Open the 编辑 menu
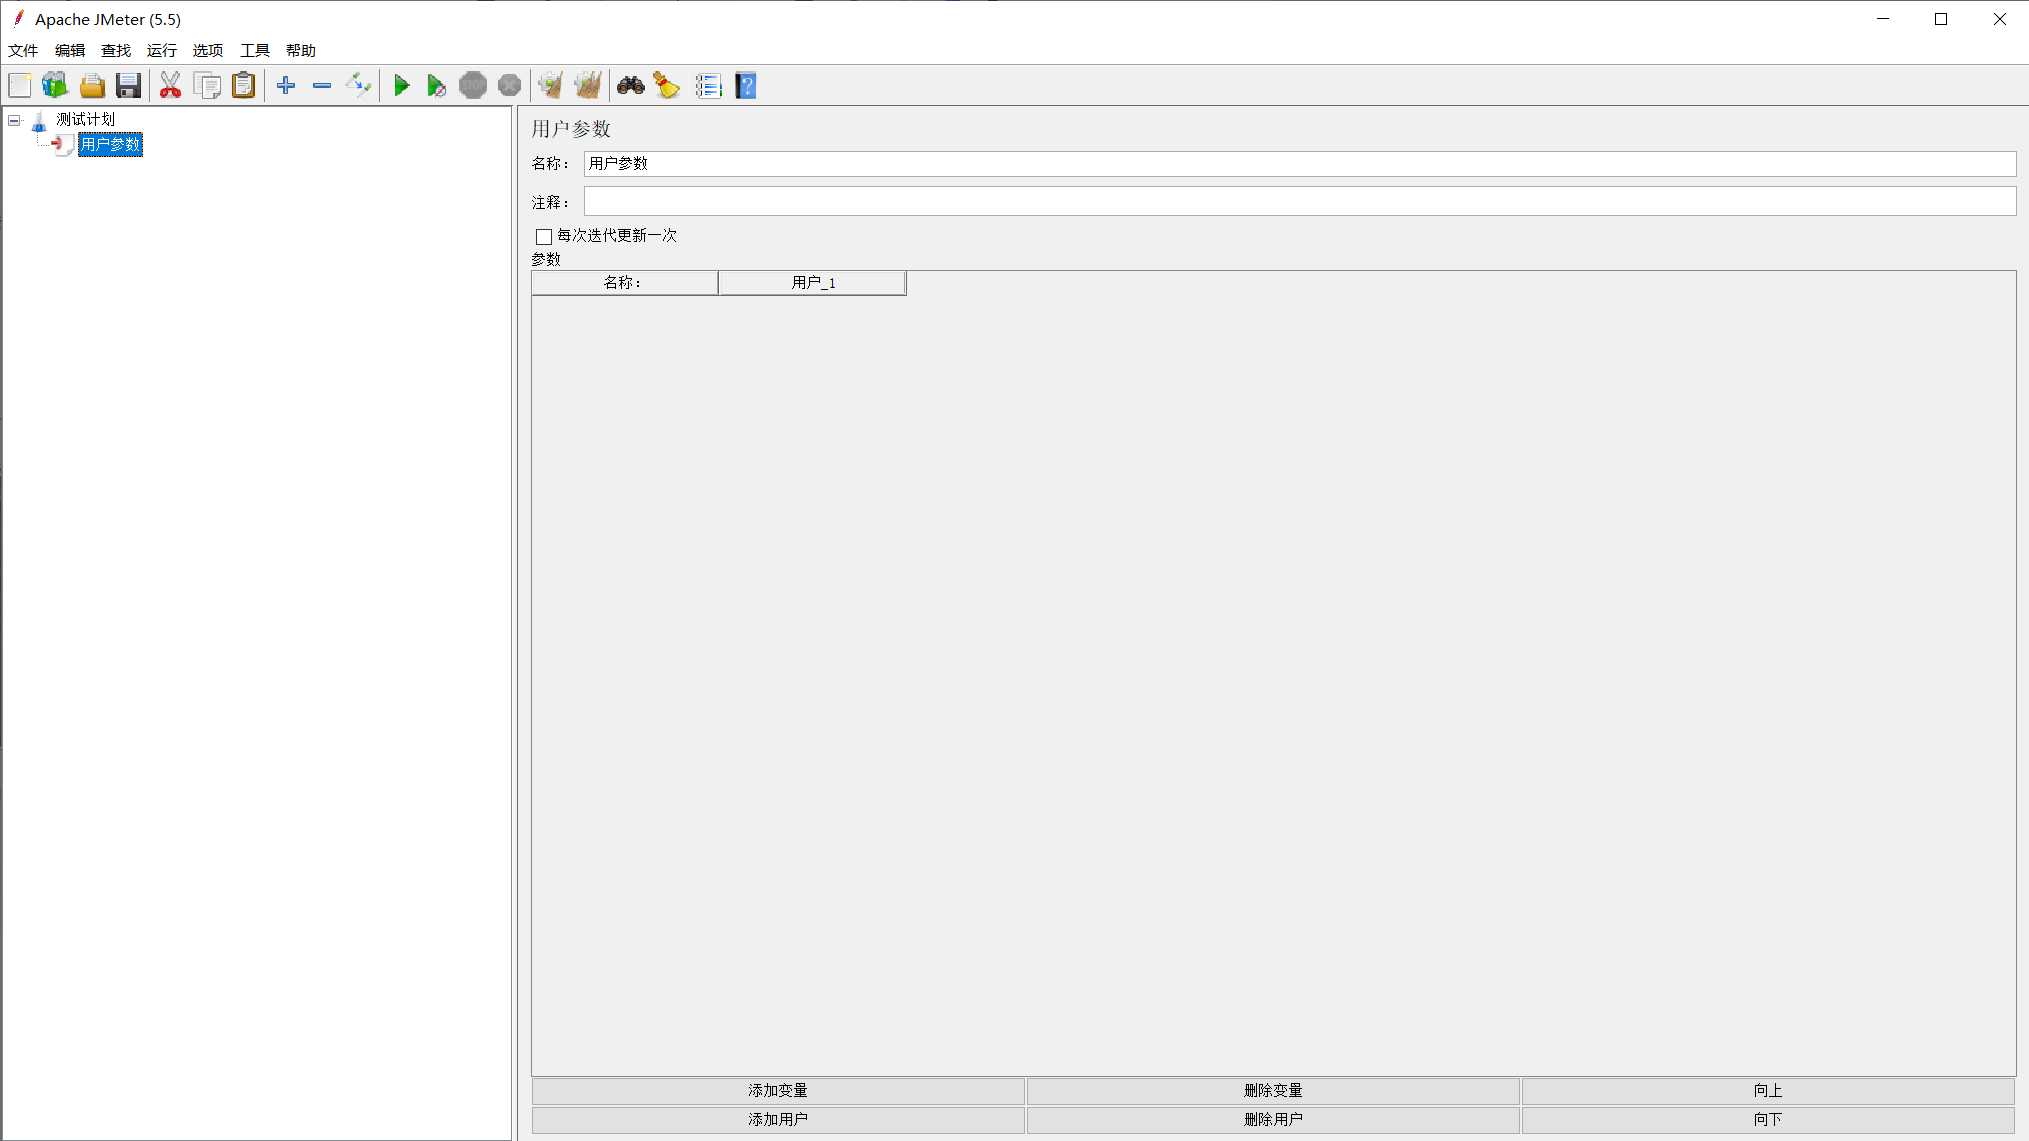 (x=70, y=51)
